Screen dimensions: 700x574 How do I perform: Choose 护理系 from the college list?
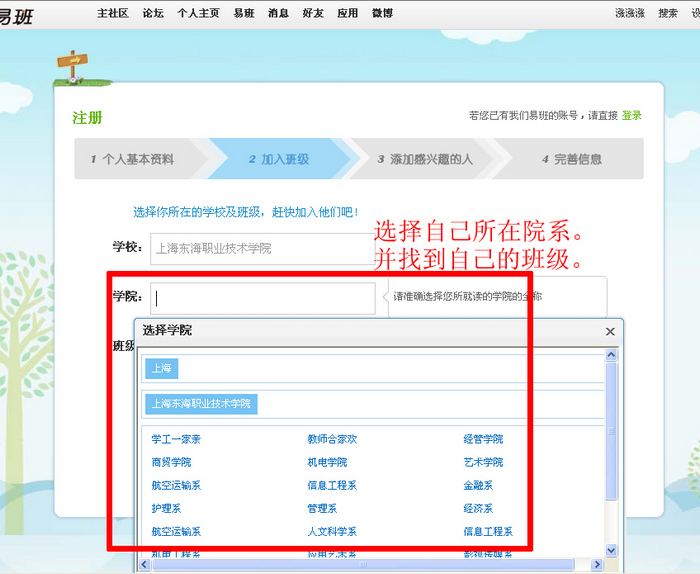click(x=166, y=509)
